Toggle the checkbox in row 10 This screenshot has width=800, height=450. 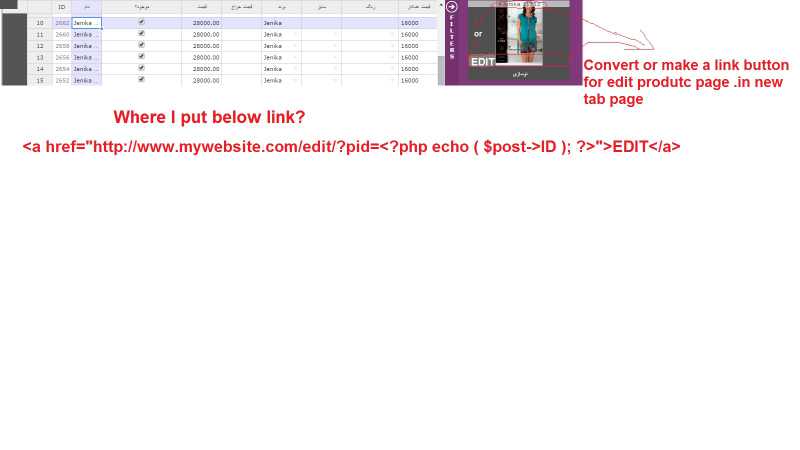coord(141,22)
